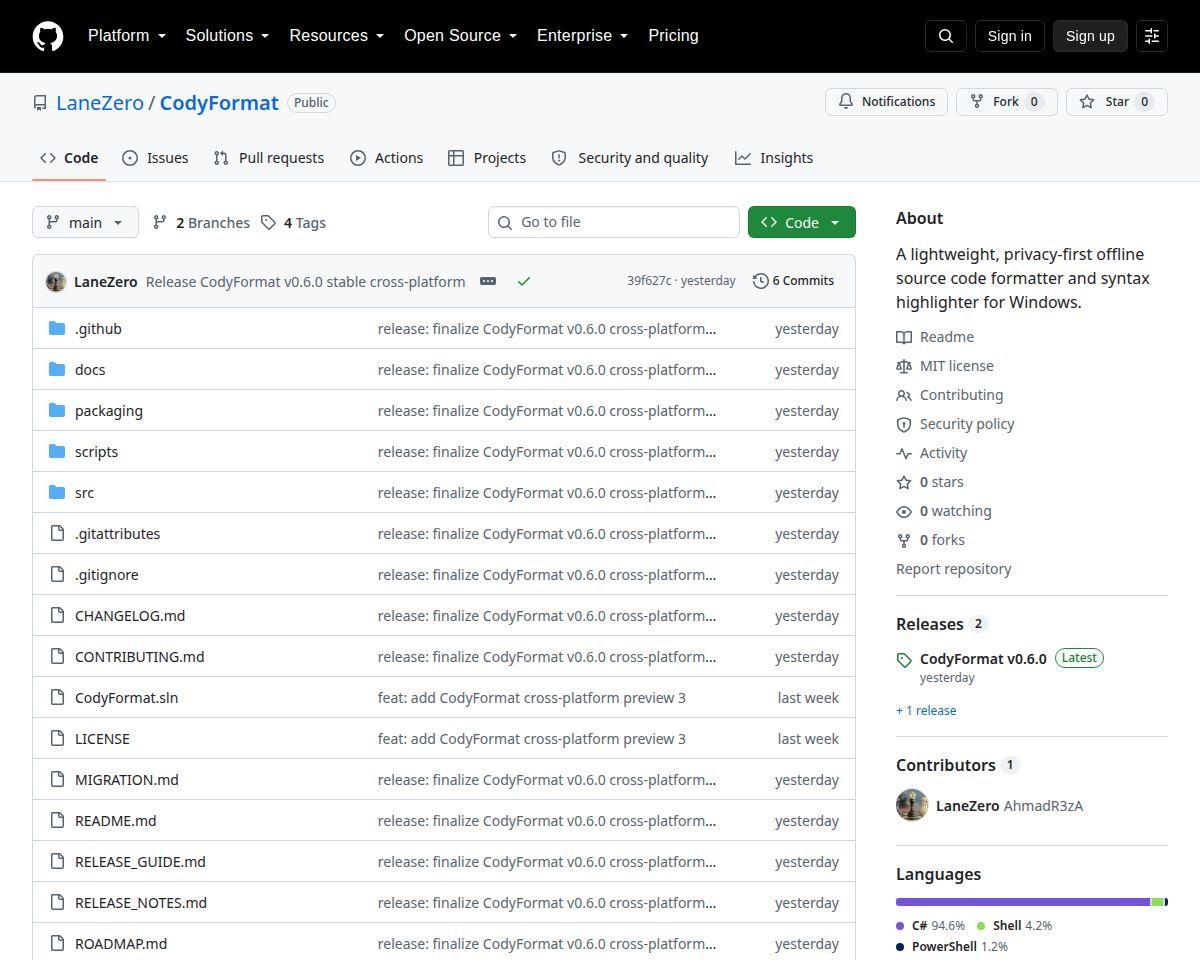Viewport: 1200px width, 960px height.
Task: Open the Resources dropdown menu
Action: (337, 36)
